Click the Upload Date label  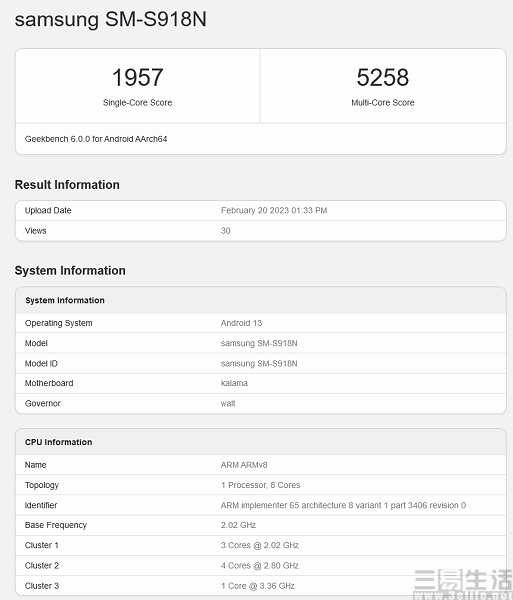coord(48,210)
